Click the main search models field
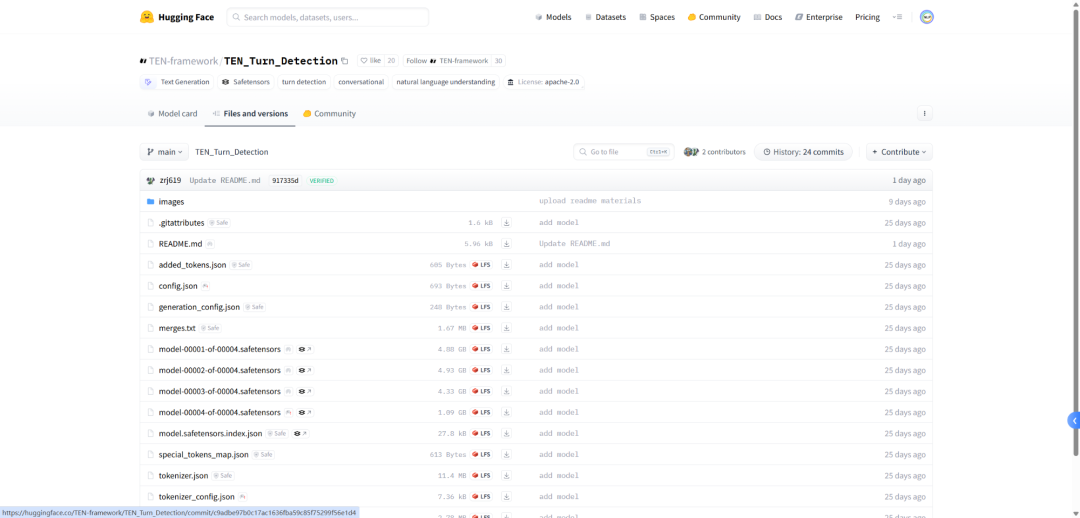1080x518 pixels. [328, 17]
